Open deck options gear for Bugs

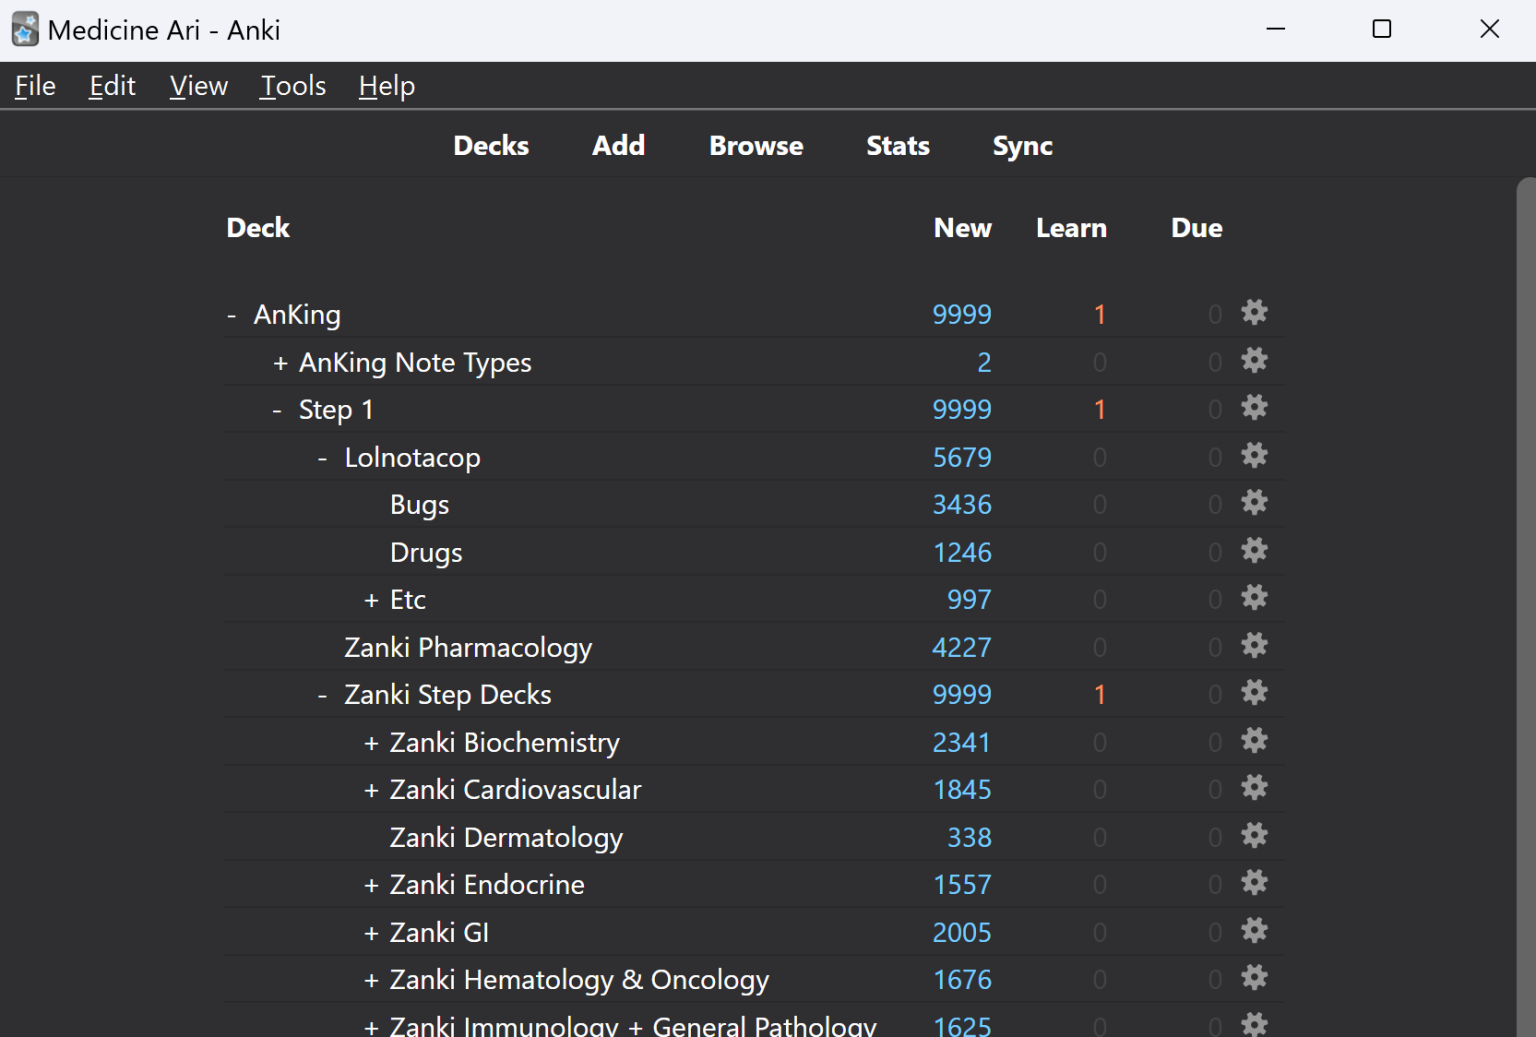[x=1254, y=503]
